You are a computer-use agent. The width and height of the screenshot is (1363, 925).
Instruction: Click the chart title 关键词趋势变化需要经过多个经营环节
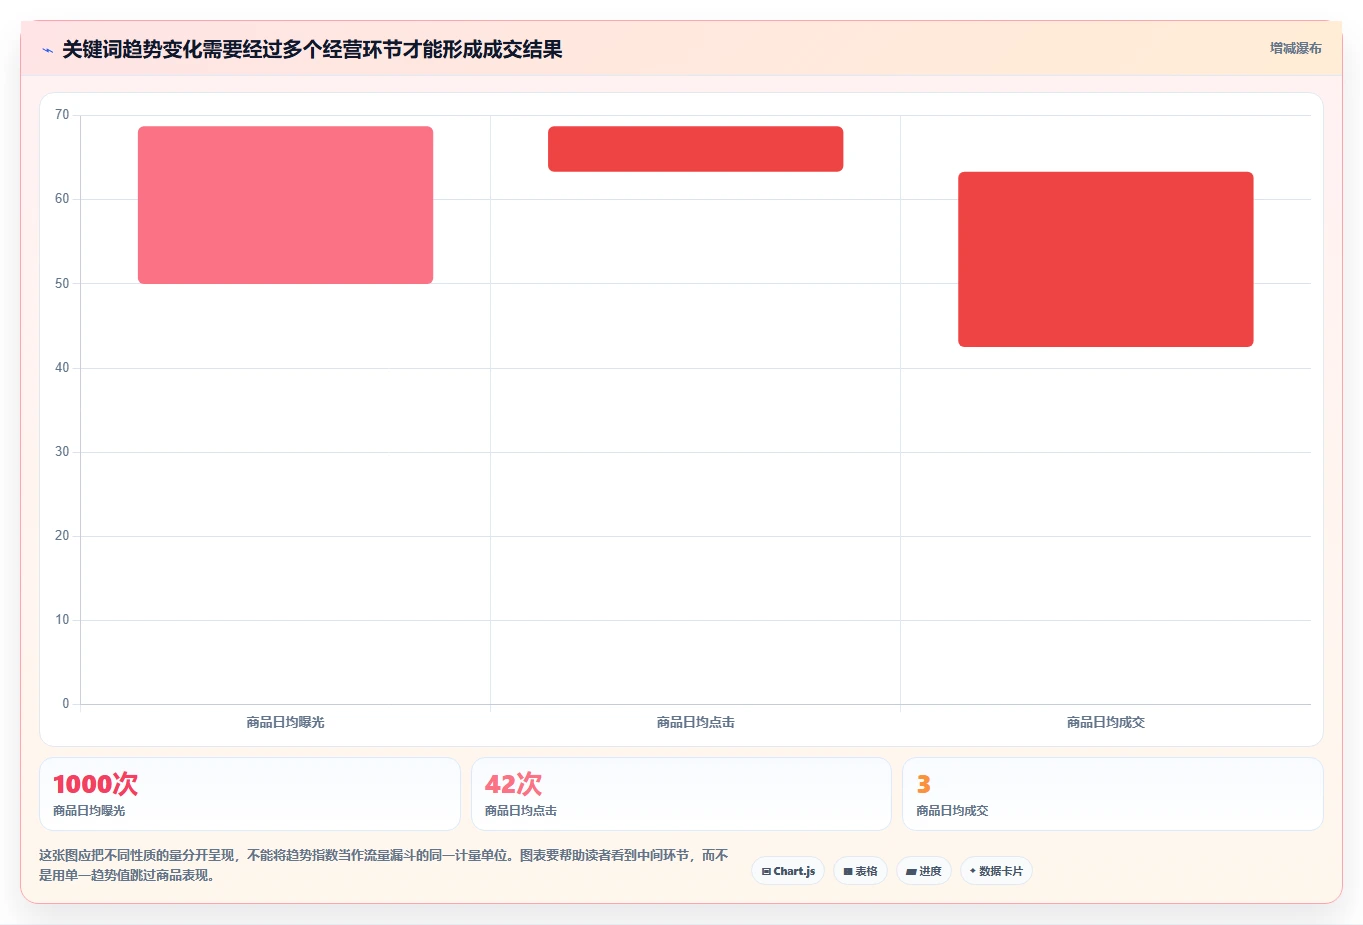pyautogui.click(x=312, y=50)
